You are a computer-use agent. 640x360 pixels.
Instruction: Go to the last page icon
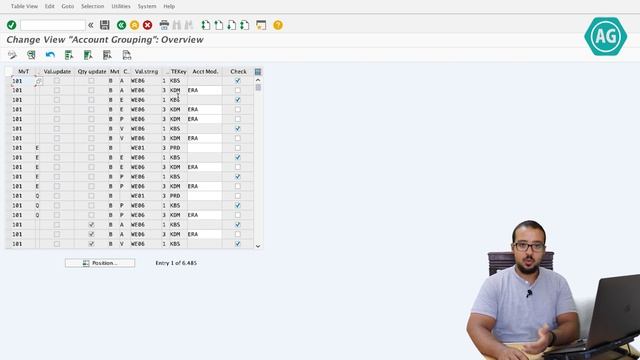(245, 25)
